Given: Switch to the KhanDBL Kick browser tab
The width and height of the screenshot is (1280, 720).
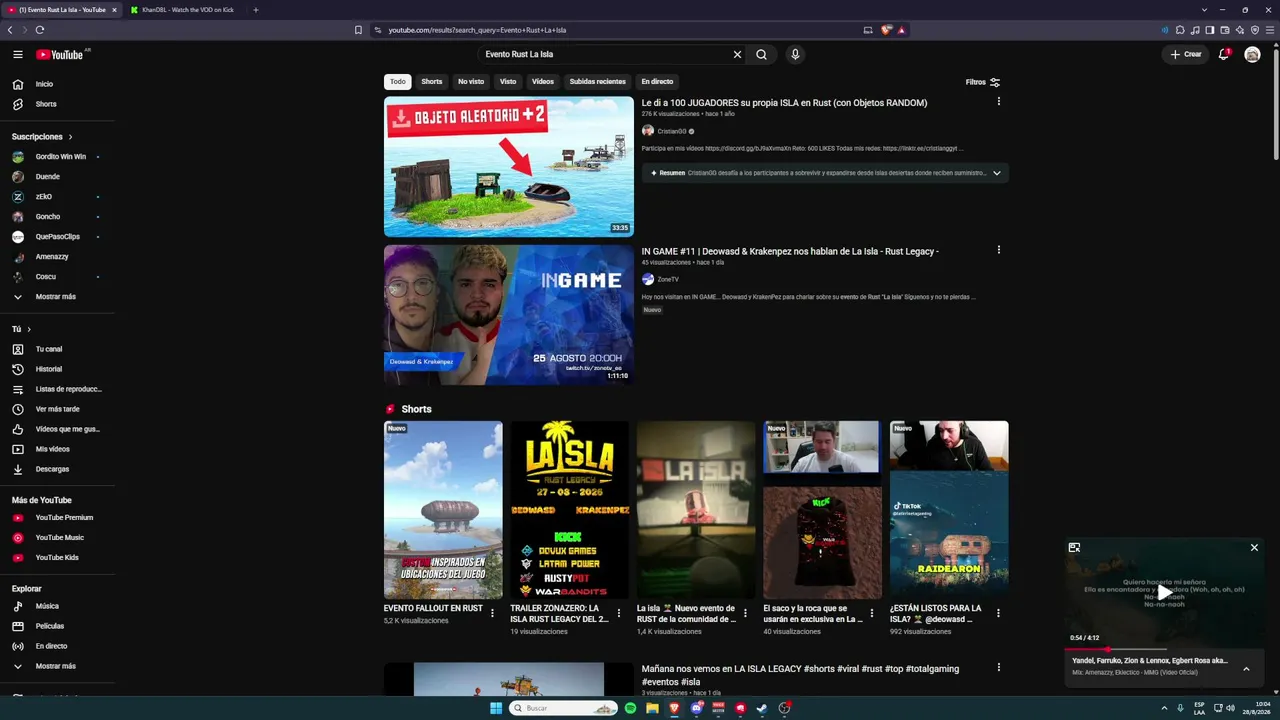Looking at the screenshot, I should [x=187, y=10].
